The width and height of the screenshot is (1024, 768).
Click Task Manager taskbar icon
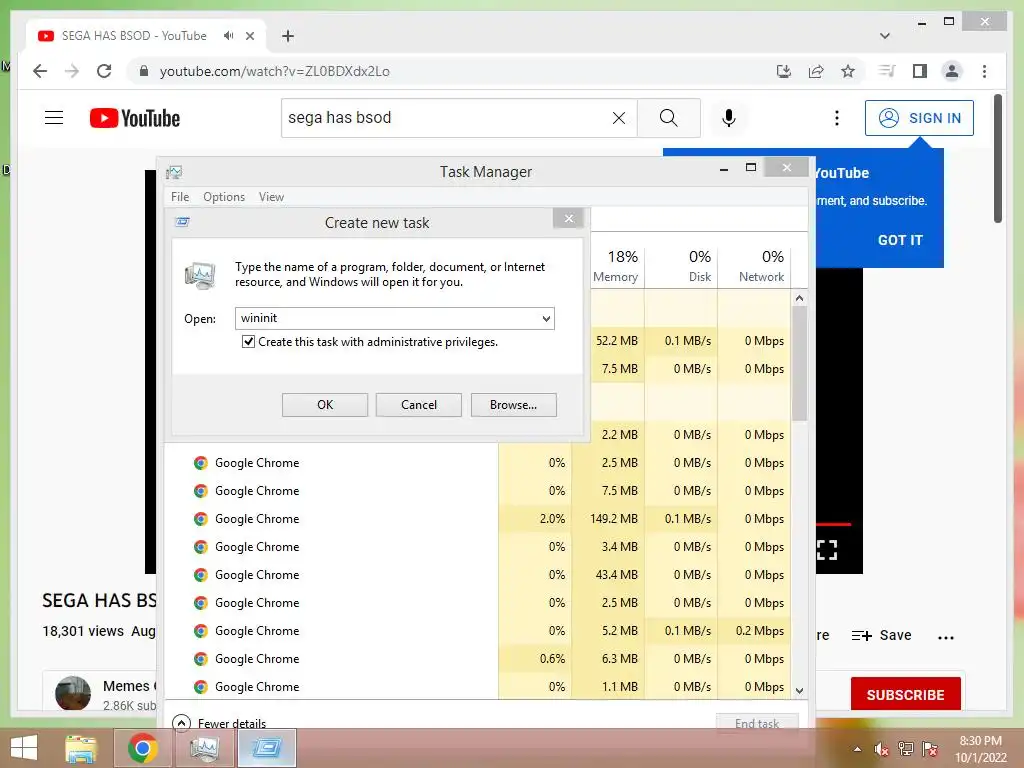click(204, 748)
